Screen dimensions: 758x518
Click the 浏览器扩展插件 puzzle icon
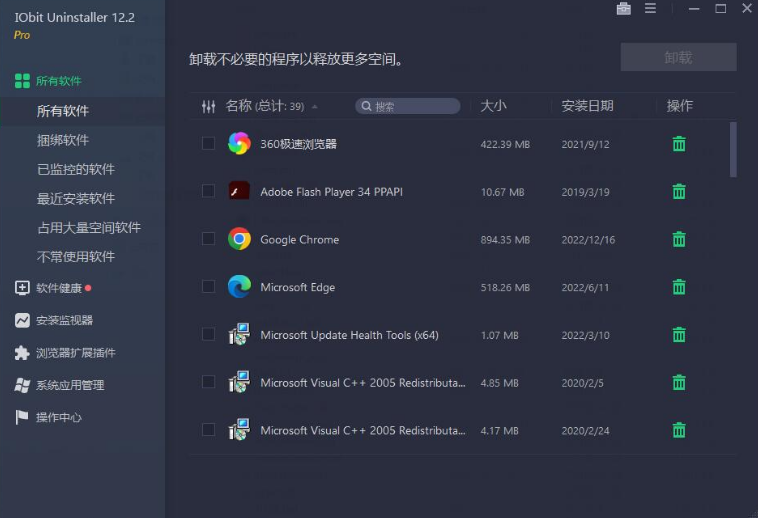(x=22, y=353)
